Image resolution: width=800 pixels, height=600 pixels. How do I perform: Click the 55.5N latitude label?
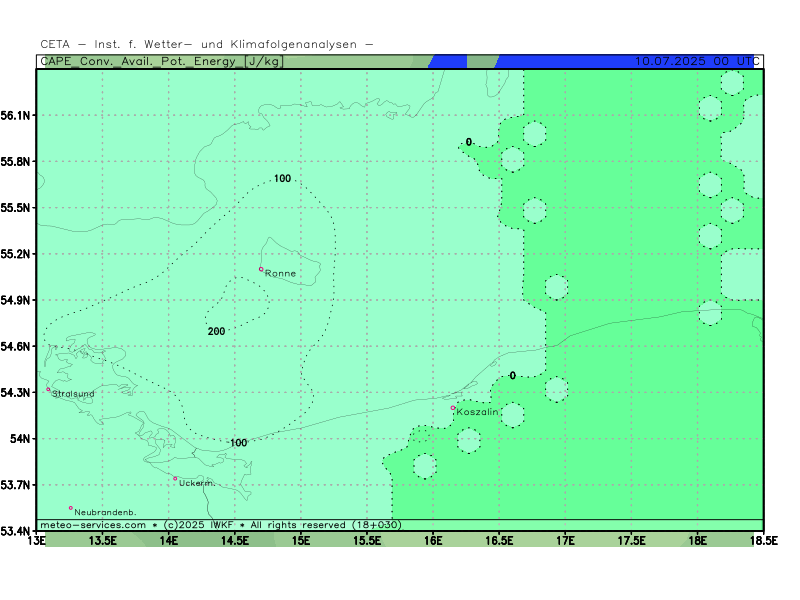pos(15,208)
